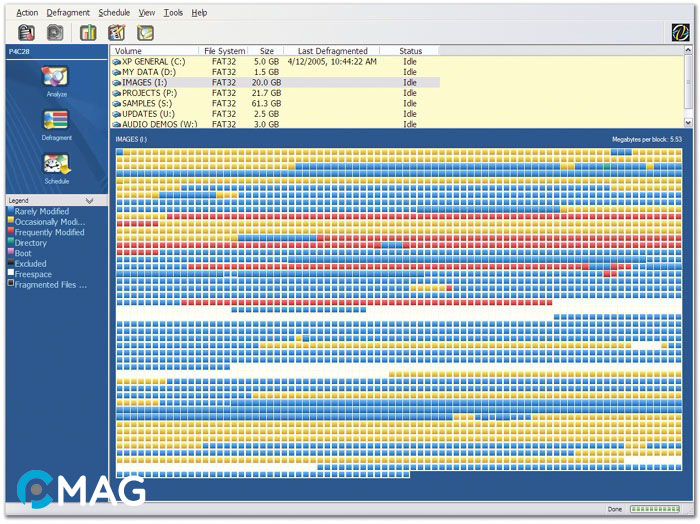The width and height of the screenshot is (700, 524).
Task: Sort by the Volume column header
Action: 154,51
